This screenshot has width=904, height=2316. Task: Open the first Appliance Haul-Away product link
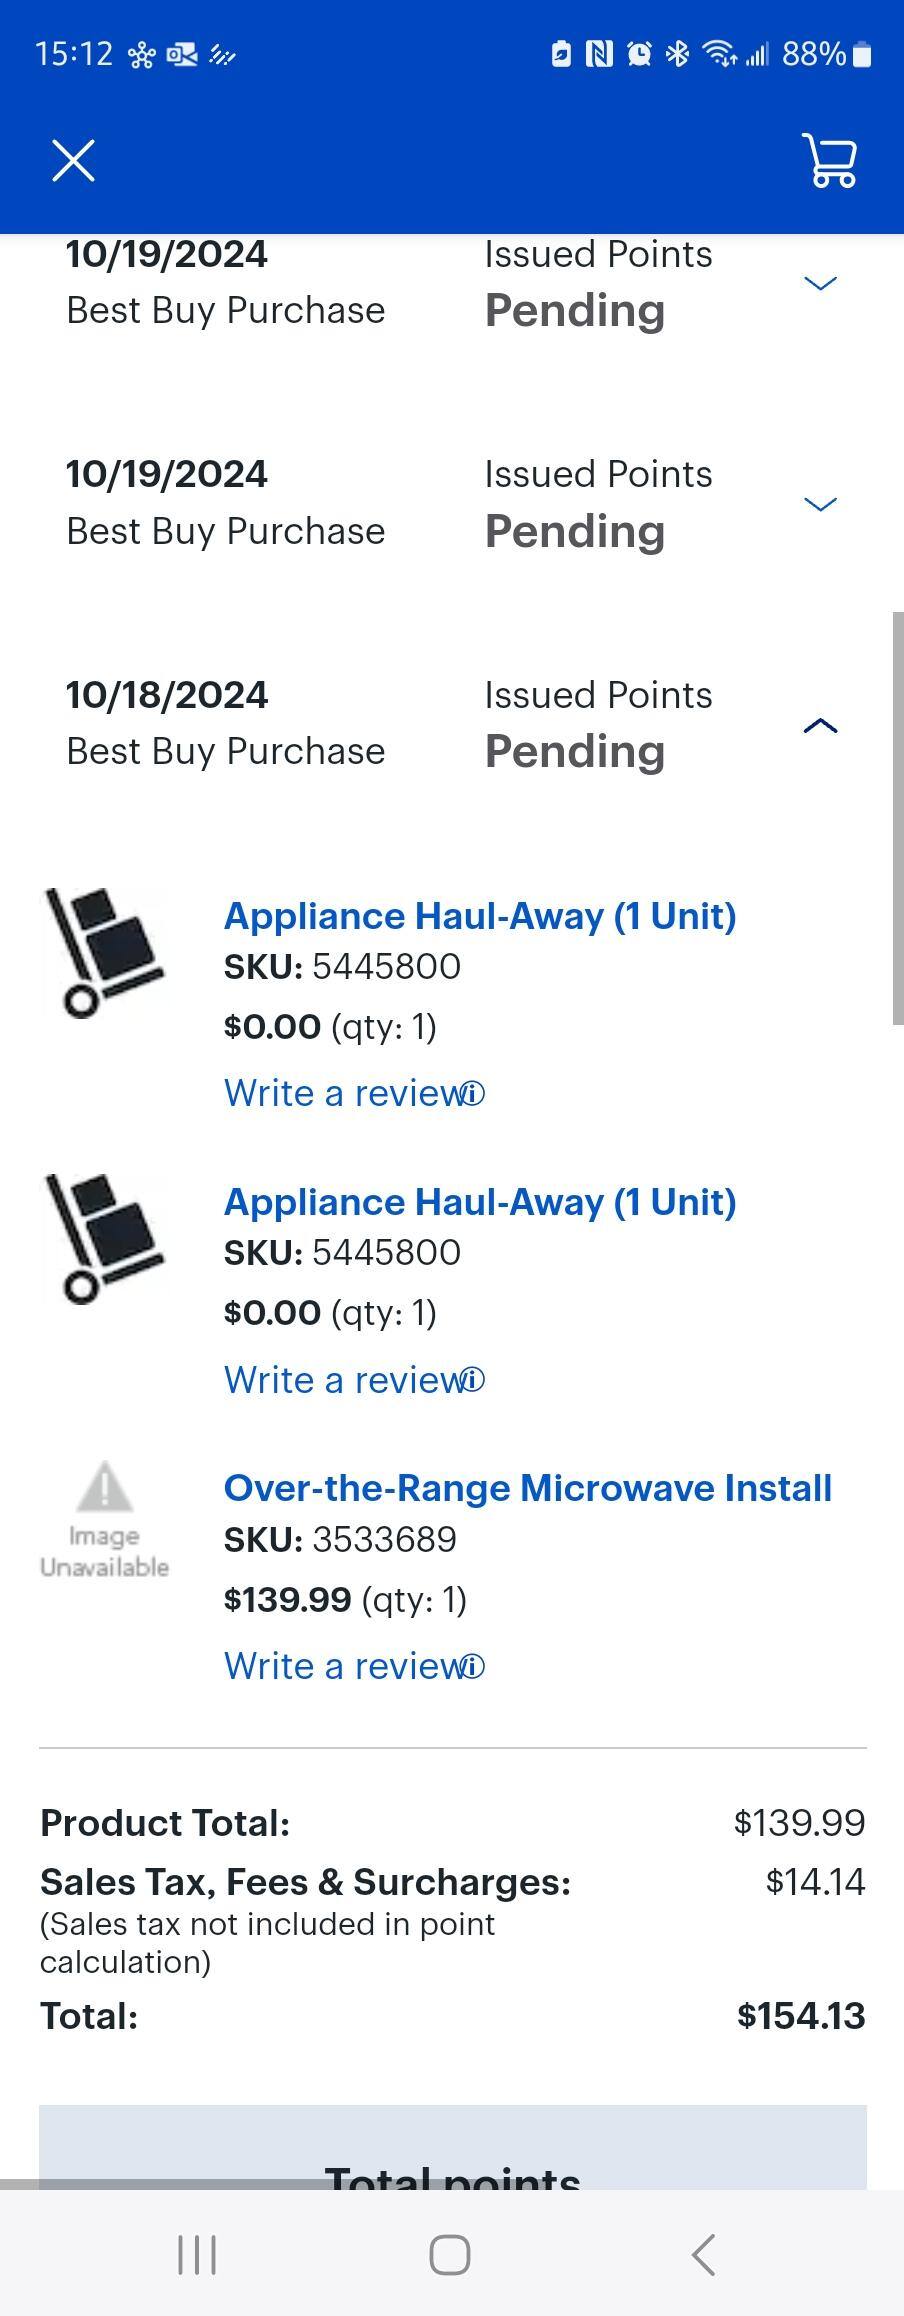(x=479, y=916)
